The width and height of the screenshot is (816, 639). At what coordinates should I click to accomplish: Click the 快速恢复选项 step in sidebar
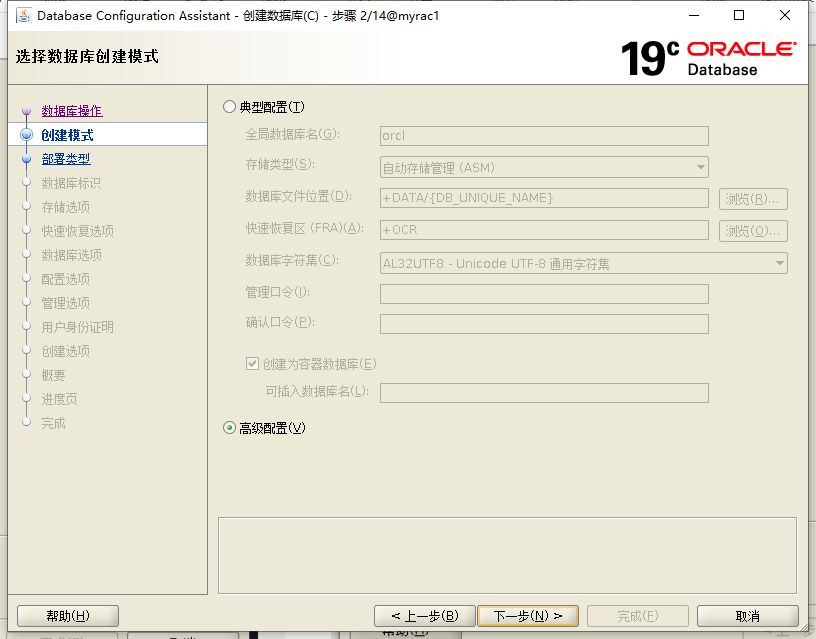coord(78,231)
